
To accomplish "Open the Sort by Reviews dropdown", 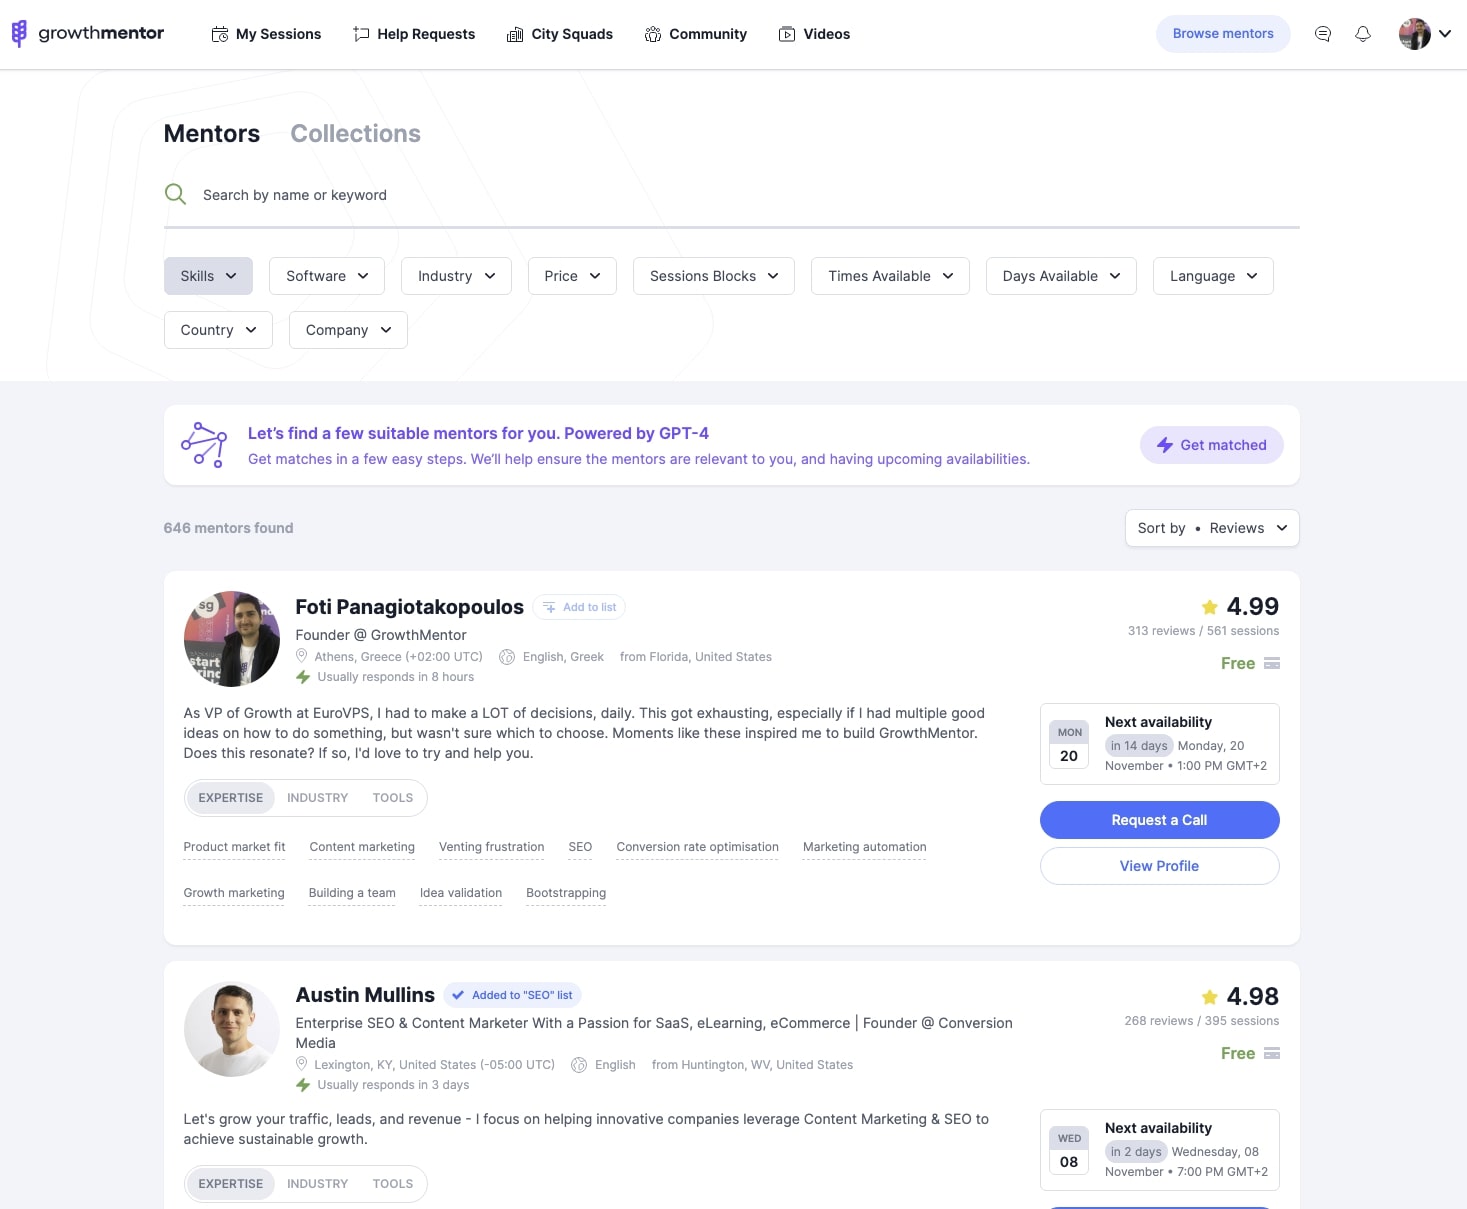I will (x=1212, y=528).
